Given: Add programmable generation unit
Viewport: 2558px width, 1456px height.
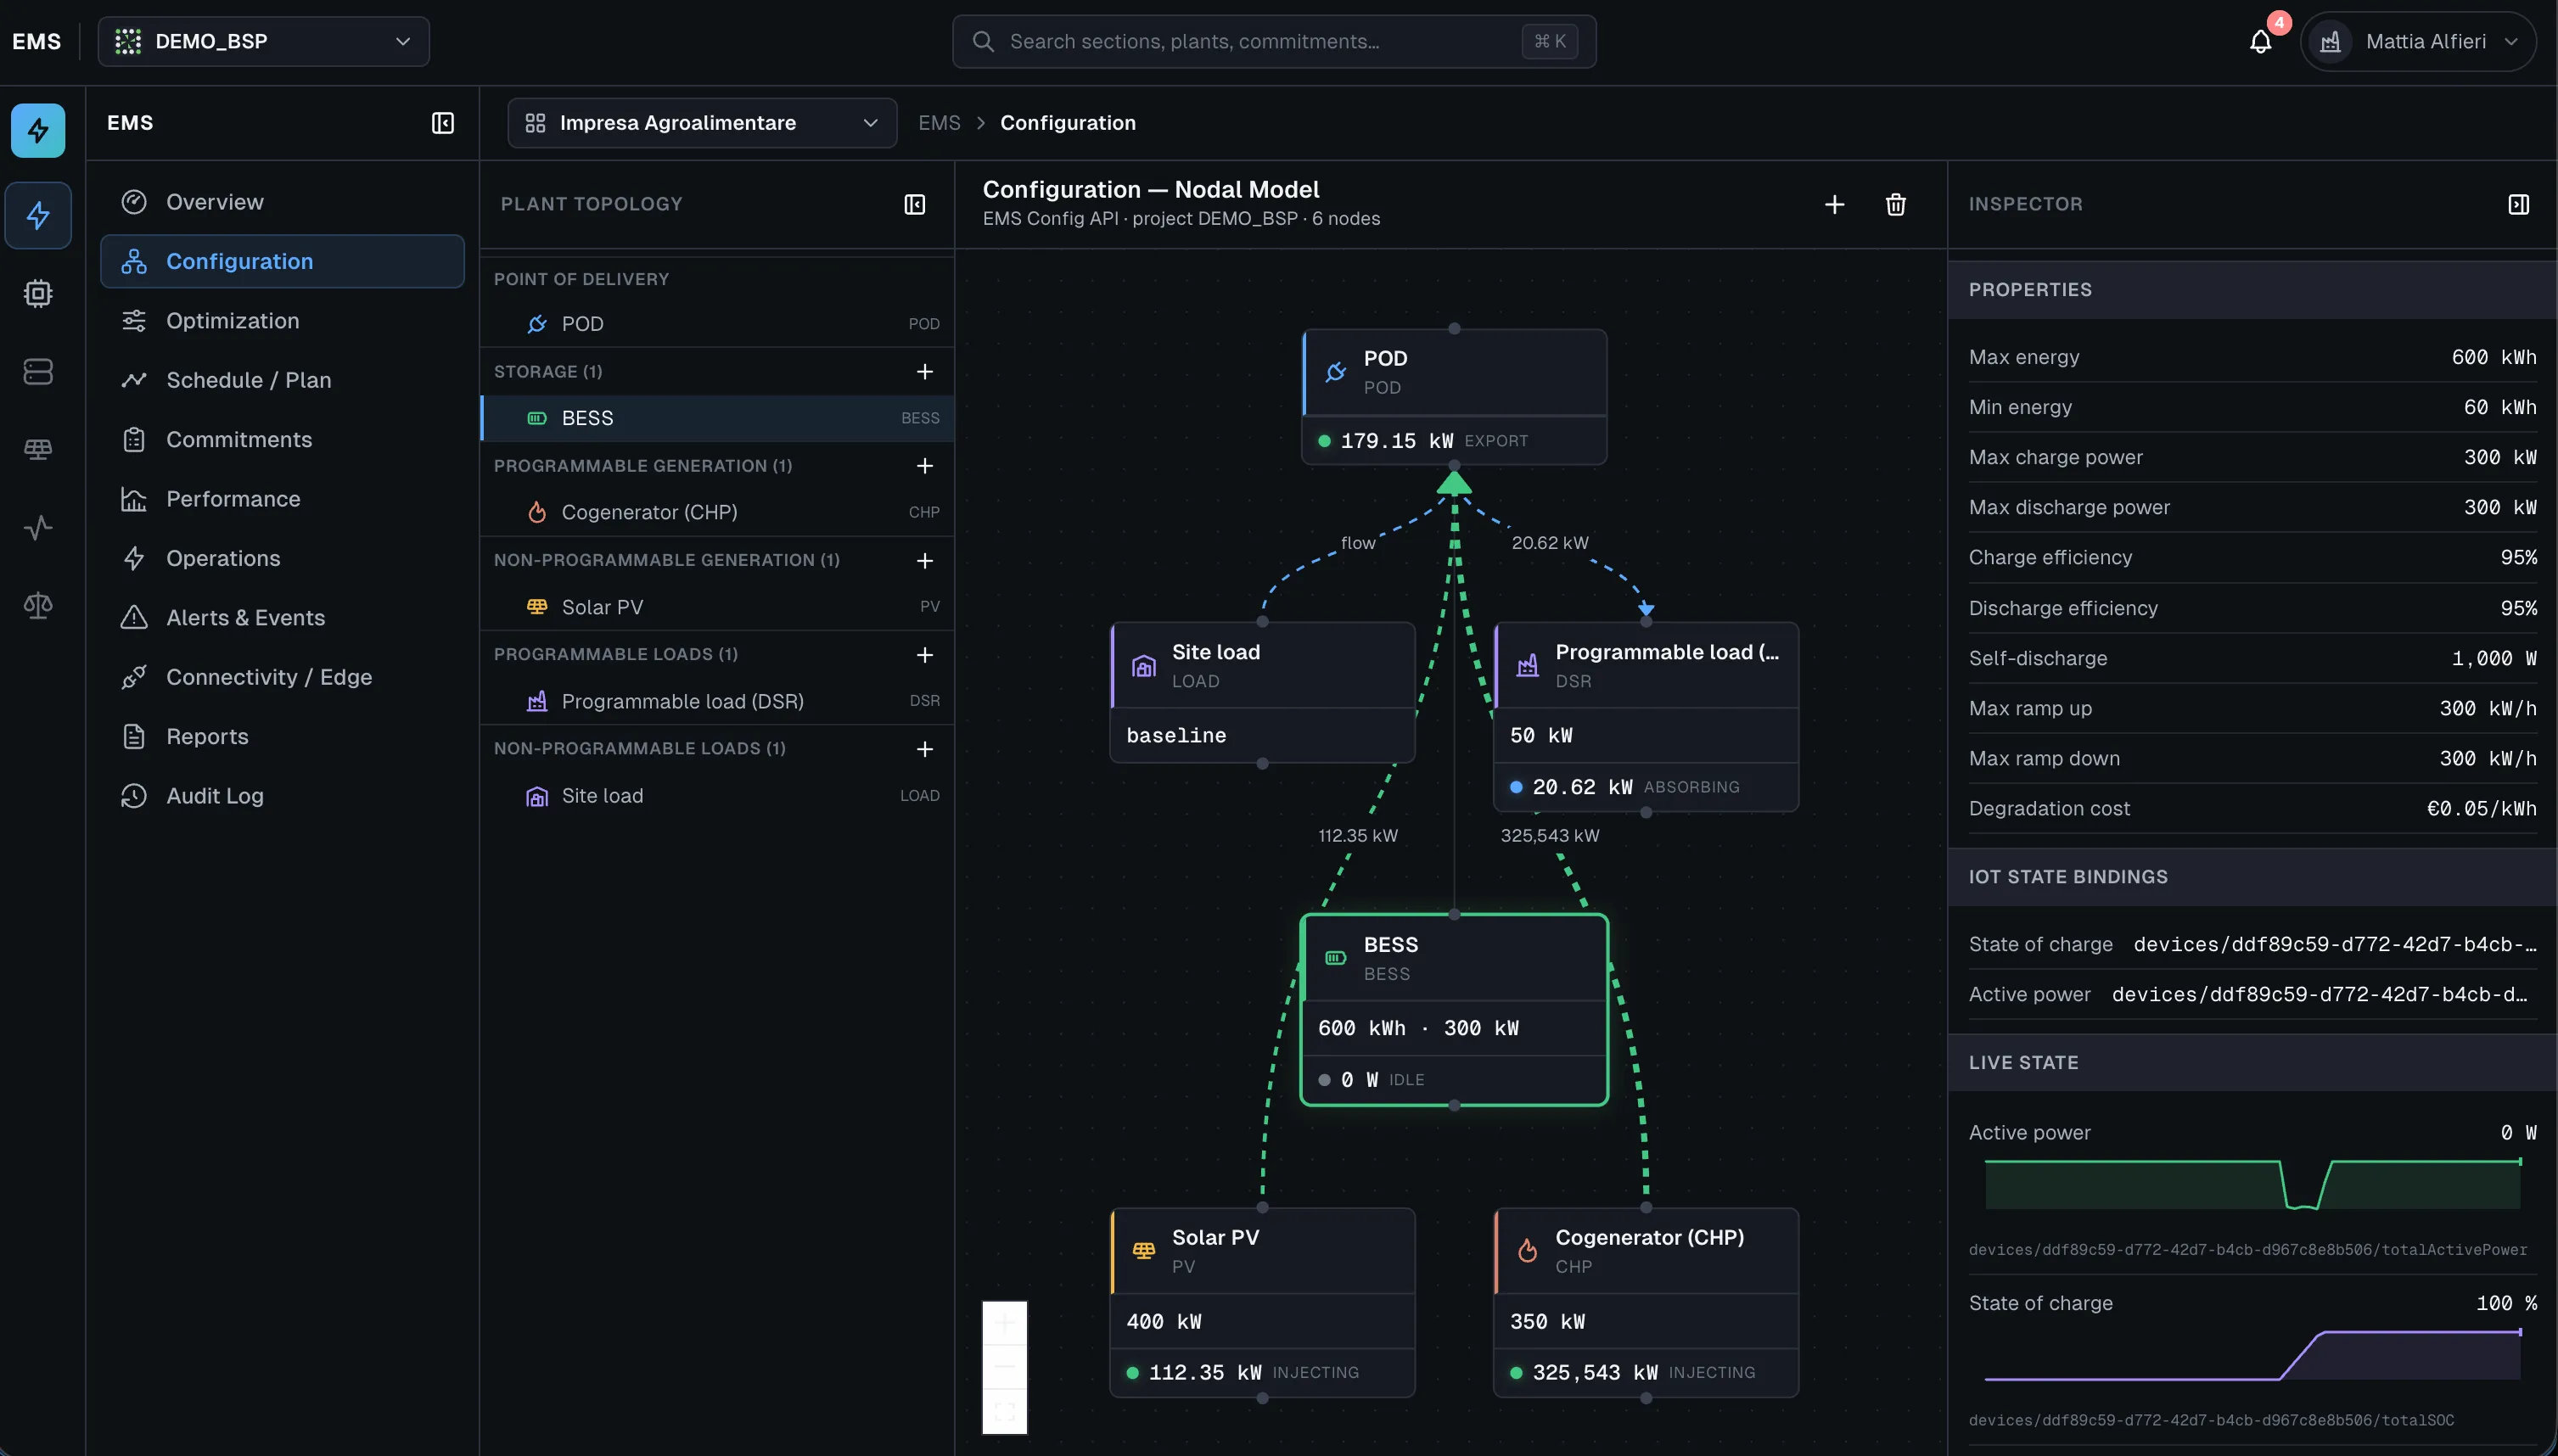Looking at the screenshot, I should [x=924, y=466].
